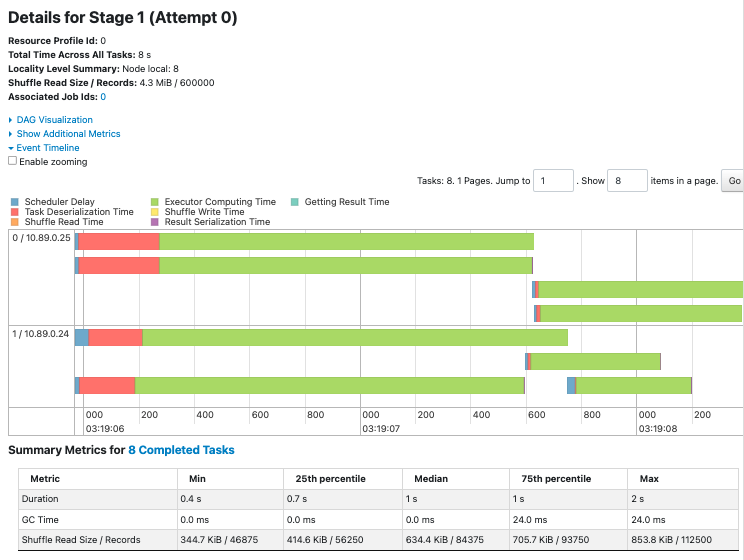Viewport: 744px width, 560px height.
Task: Click the Duration Max value 2 s
Action: click(x=638, y=499)
